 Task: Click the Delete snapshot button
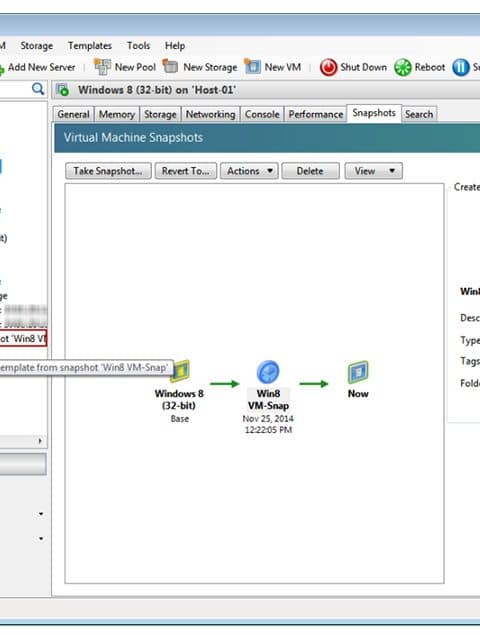click(x=310, y=171)
